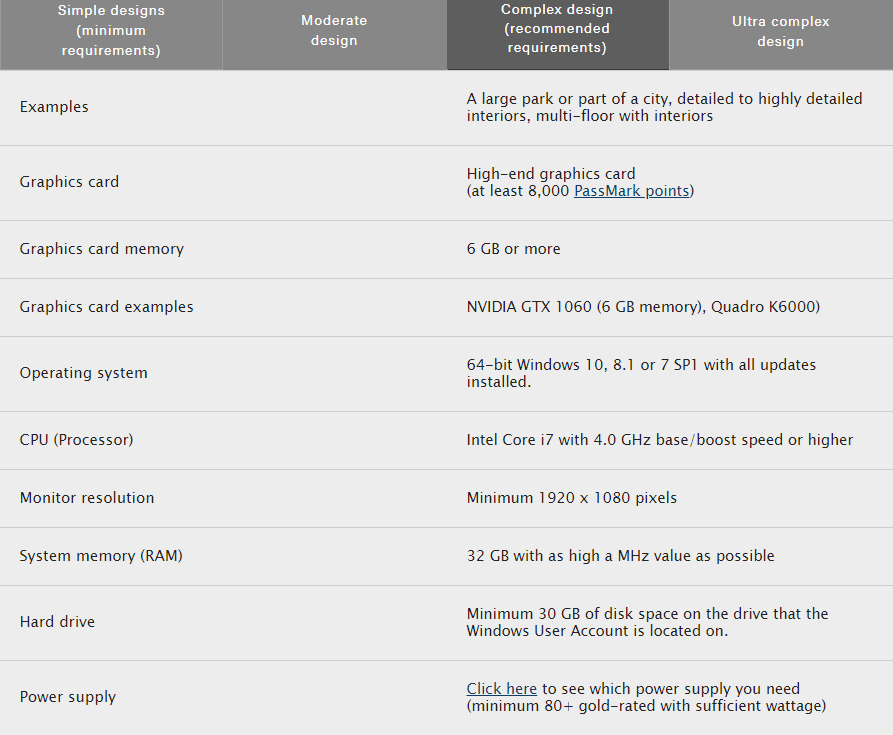
Task: Click the Power supply row label
Action: pyautogui.click(x=68, y=697)
